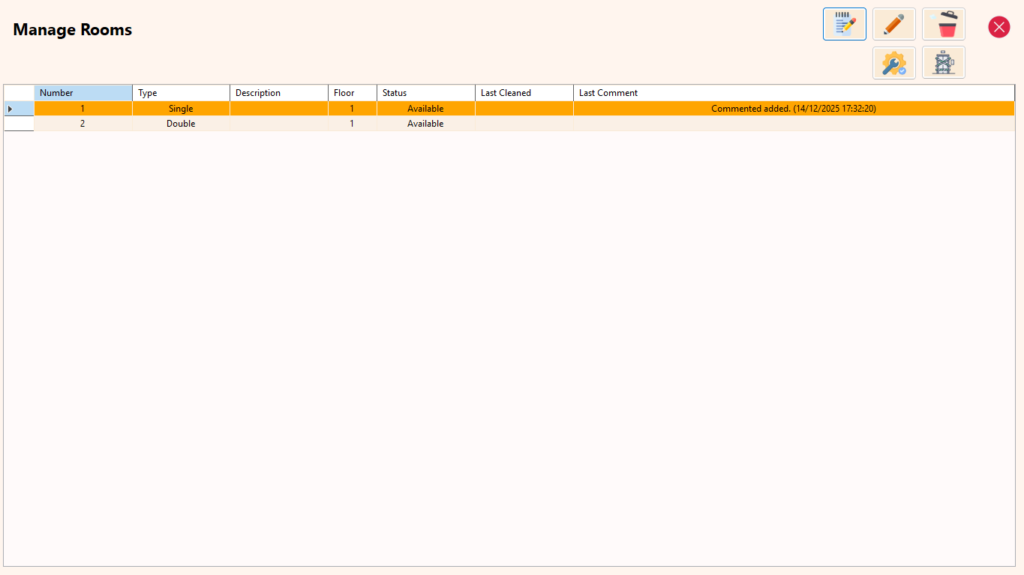Click the wrench and gear maintenance icon
Viewport: 1024px width, 575px height.
(x=894, y=63)
